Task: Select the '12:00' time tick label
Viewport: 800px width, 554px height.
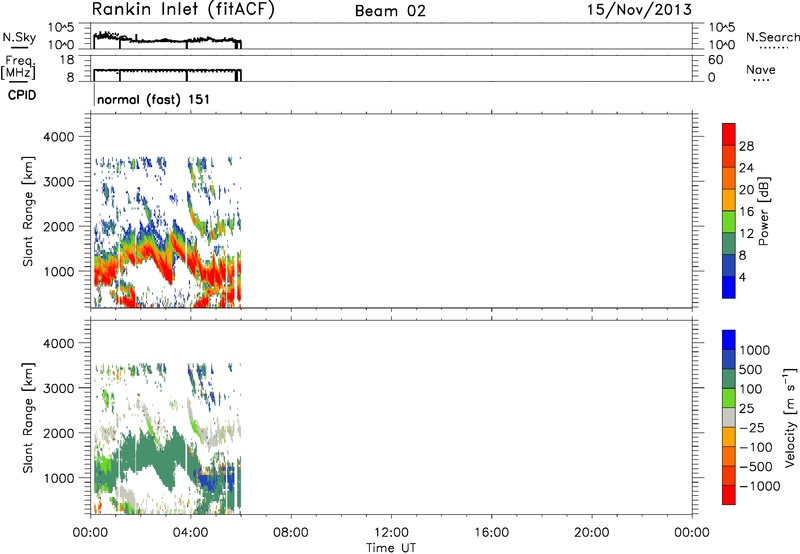Action: click(x=391, y=533)
